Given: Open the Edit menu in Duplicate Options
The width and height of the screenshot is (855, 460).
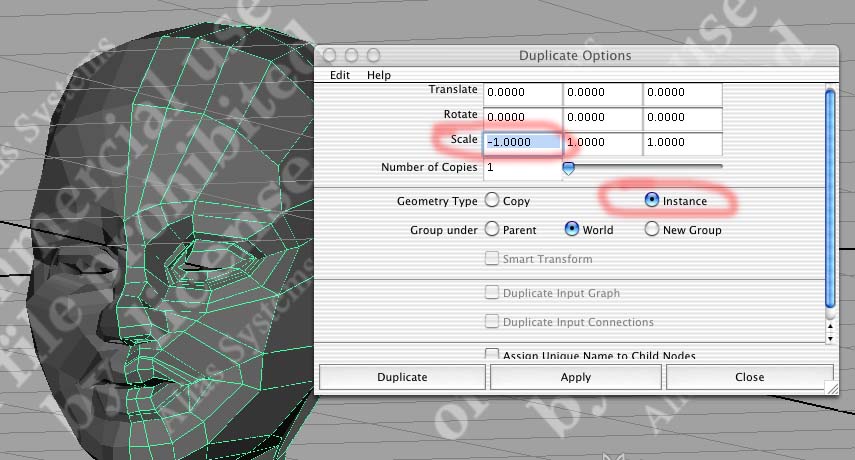Looking at the screenshot, I should click(x=339, y=75).
